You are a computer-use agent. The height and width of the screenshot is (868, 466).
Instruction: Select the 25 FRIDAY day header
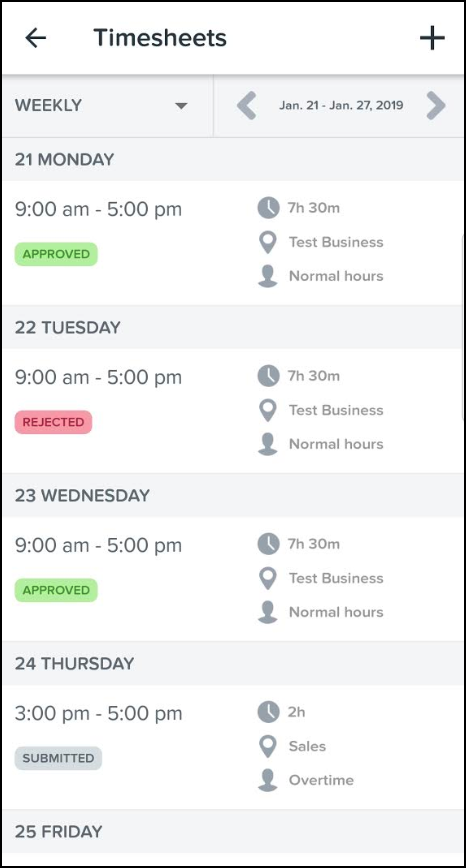59,831
